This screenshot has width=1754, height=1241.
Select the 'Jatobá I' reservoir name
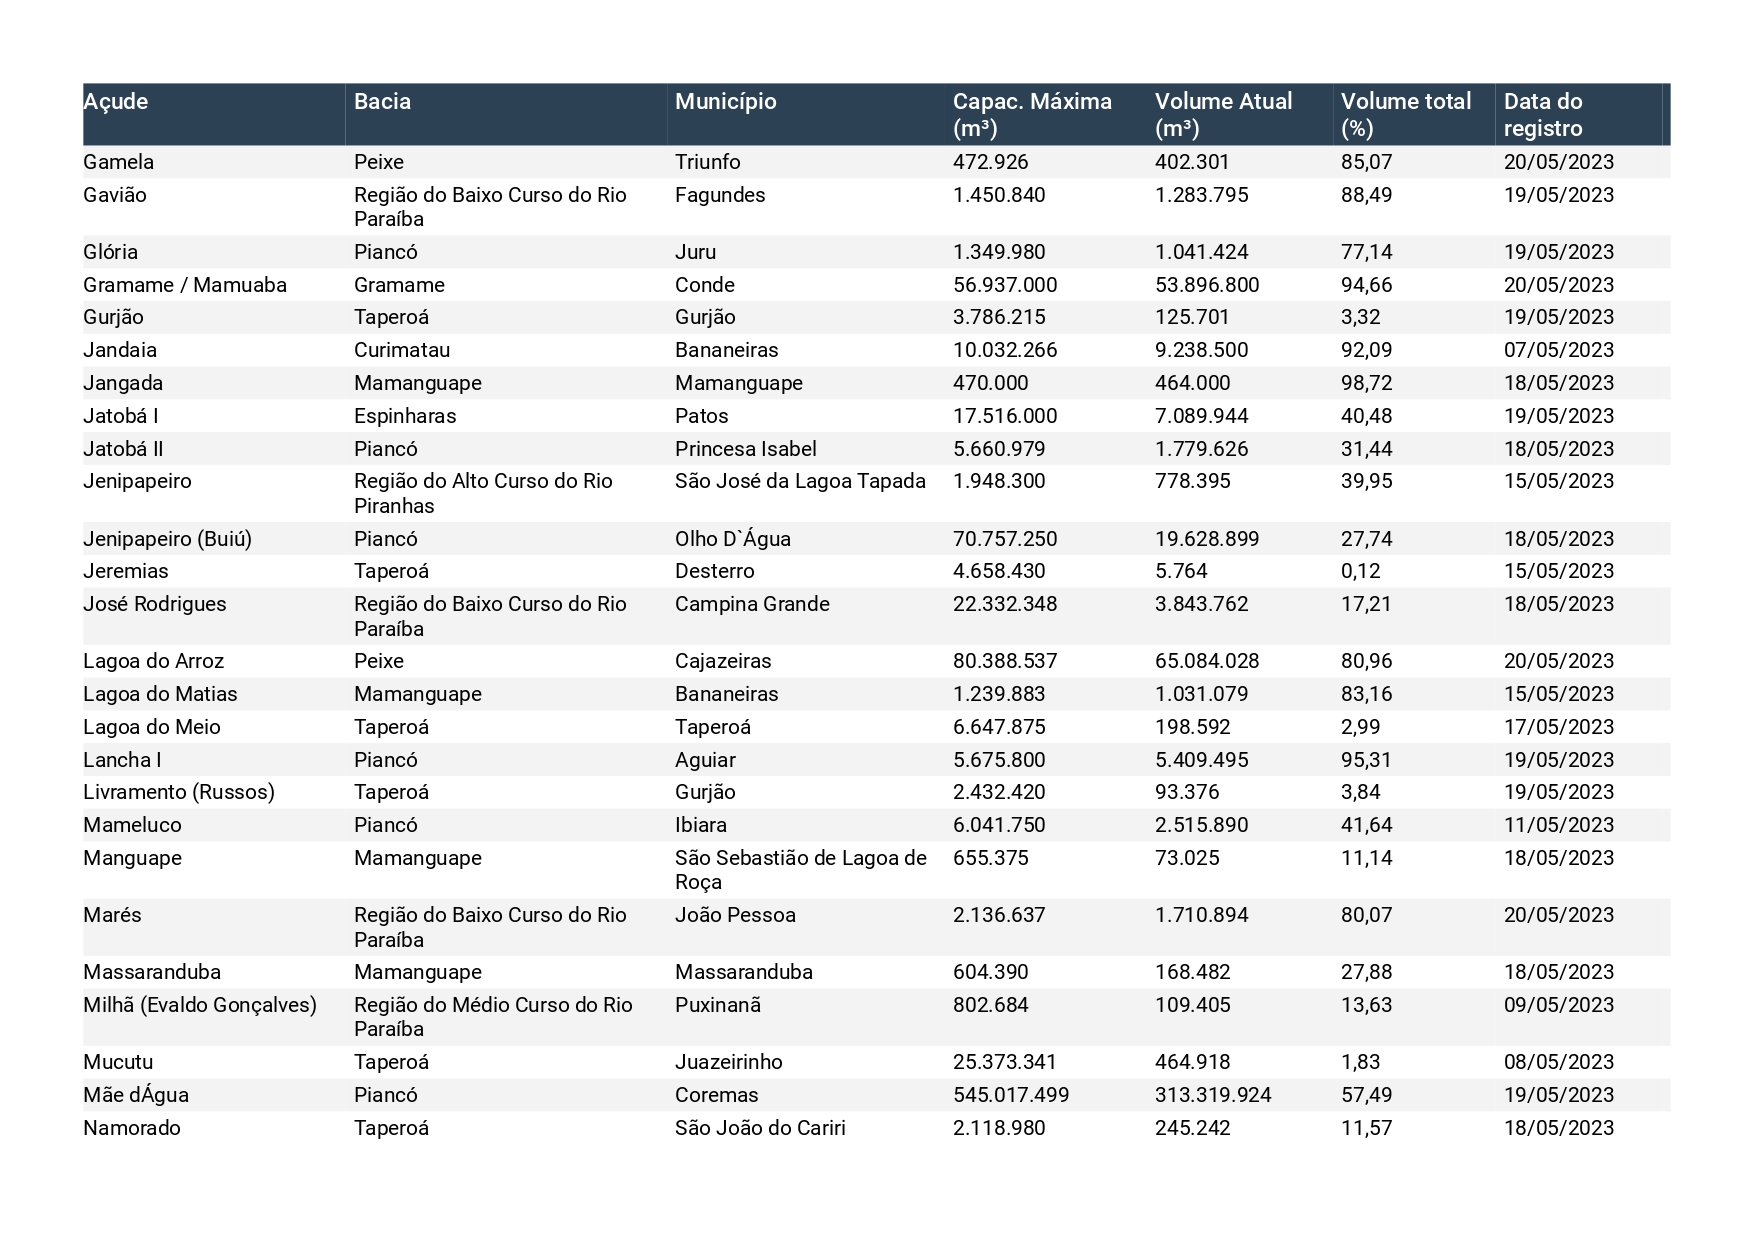[x=120, y=416]
